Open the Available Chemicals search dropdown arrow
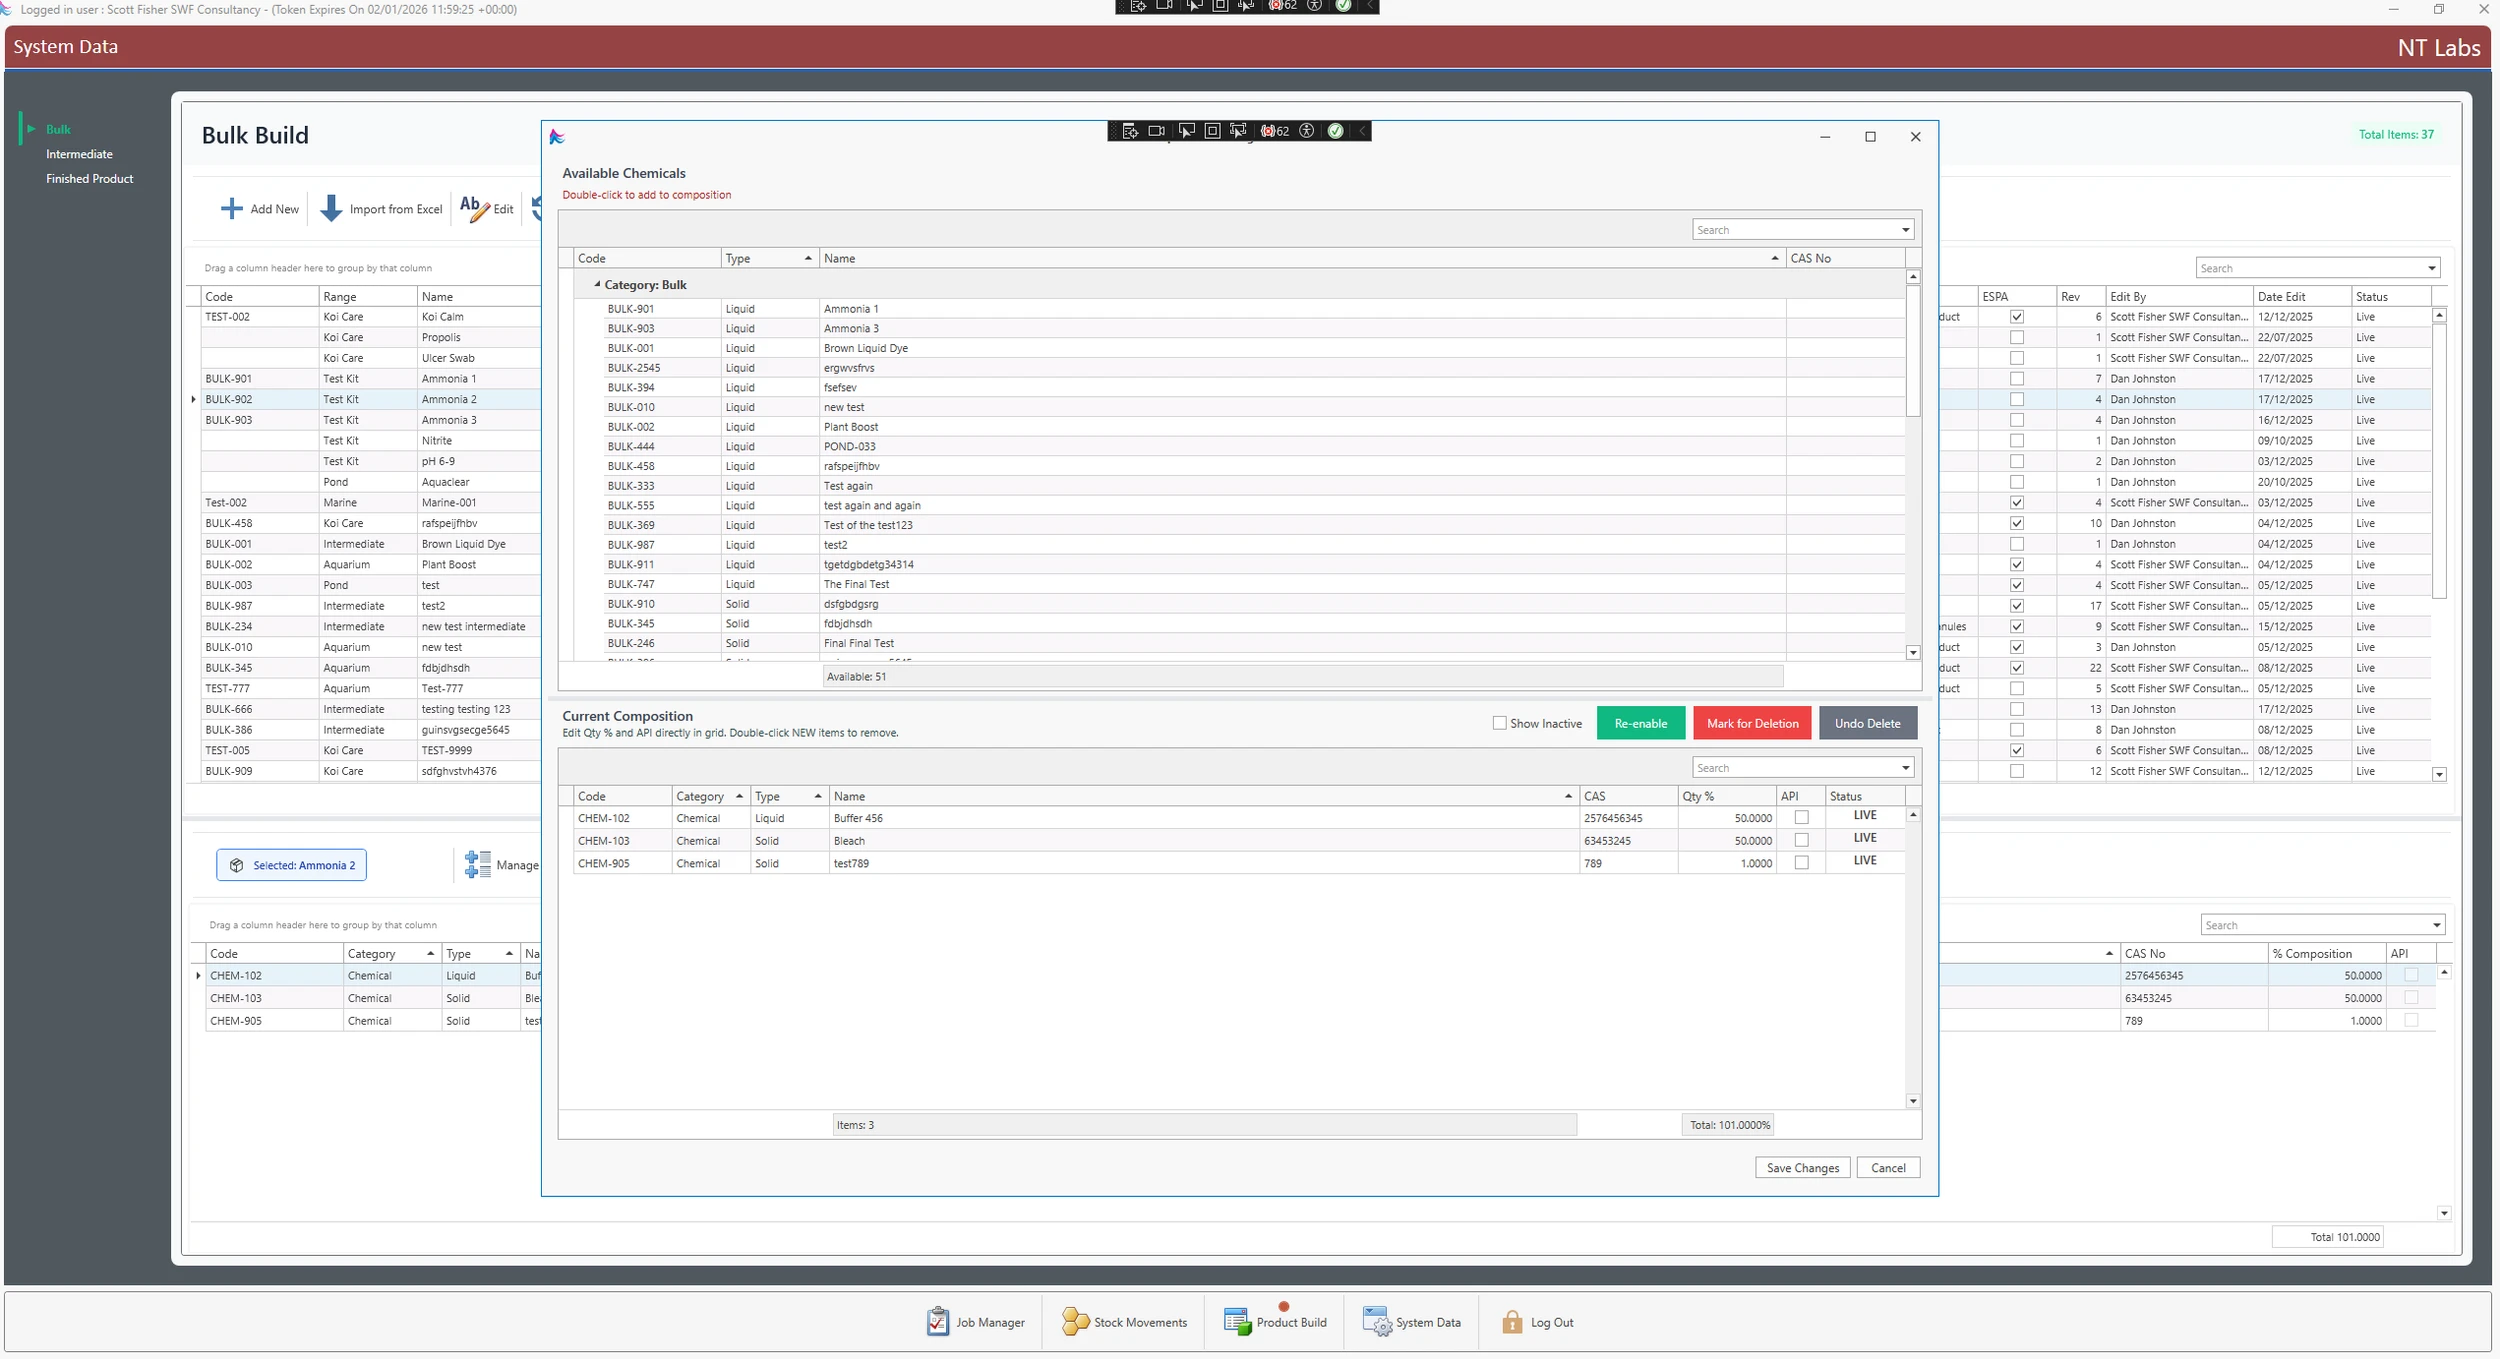Image resolution: width=2500 pixels, height=1359 pixels. (x=1905, y=230)
